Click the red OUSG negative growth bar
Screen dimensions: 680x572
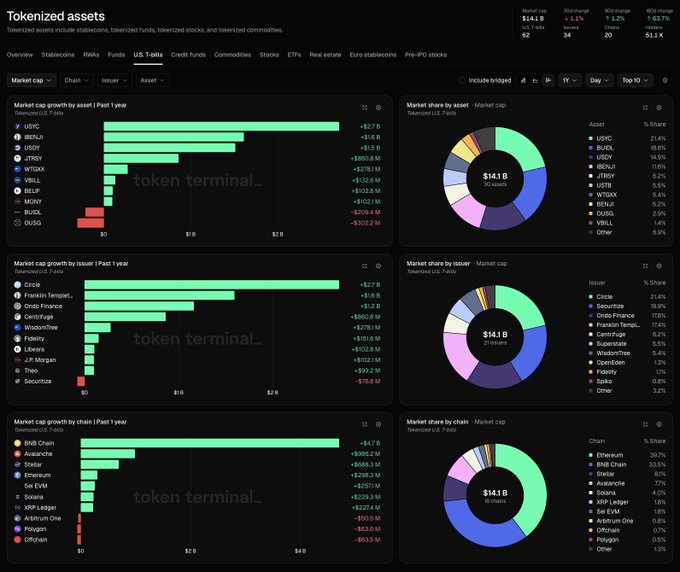[90, 223]
